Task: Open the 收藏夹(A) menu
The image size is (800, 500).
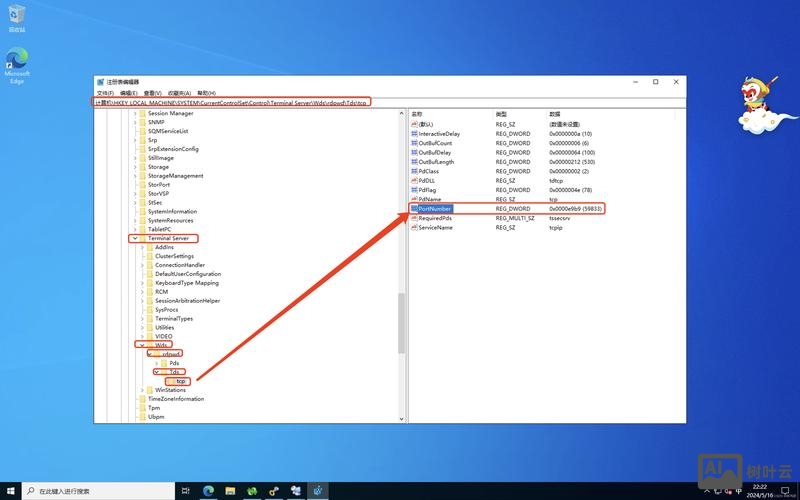Action: [x=180, y=92]
